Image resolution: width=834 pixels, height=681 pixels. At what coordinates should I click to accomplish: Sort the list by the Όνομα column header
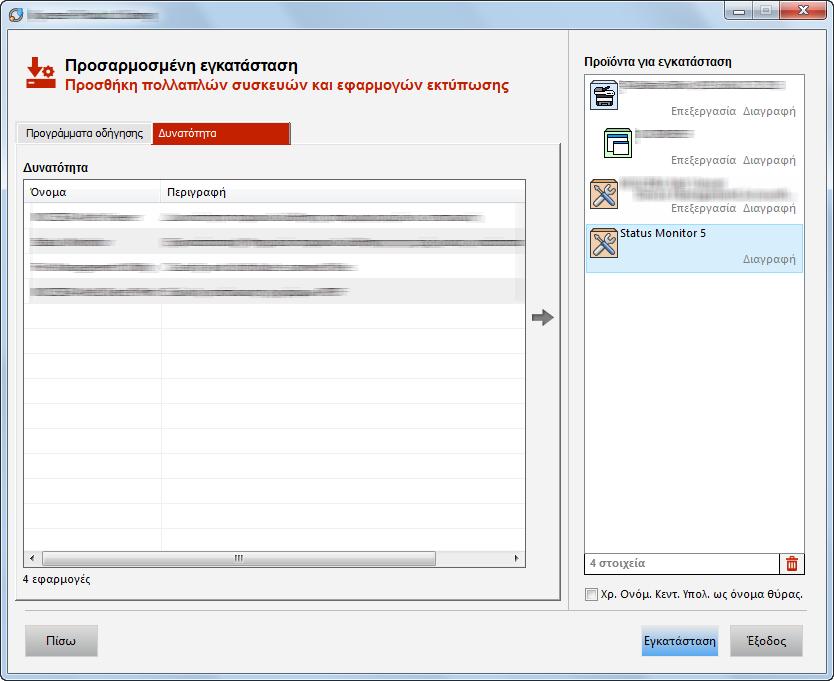(x=93, y=192)
